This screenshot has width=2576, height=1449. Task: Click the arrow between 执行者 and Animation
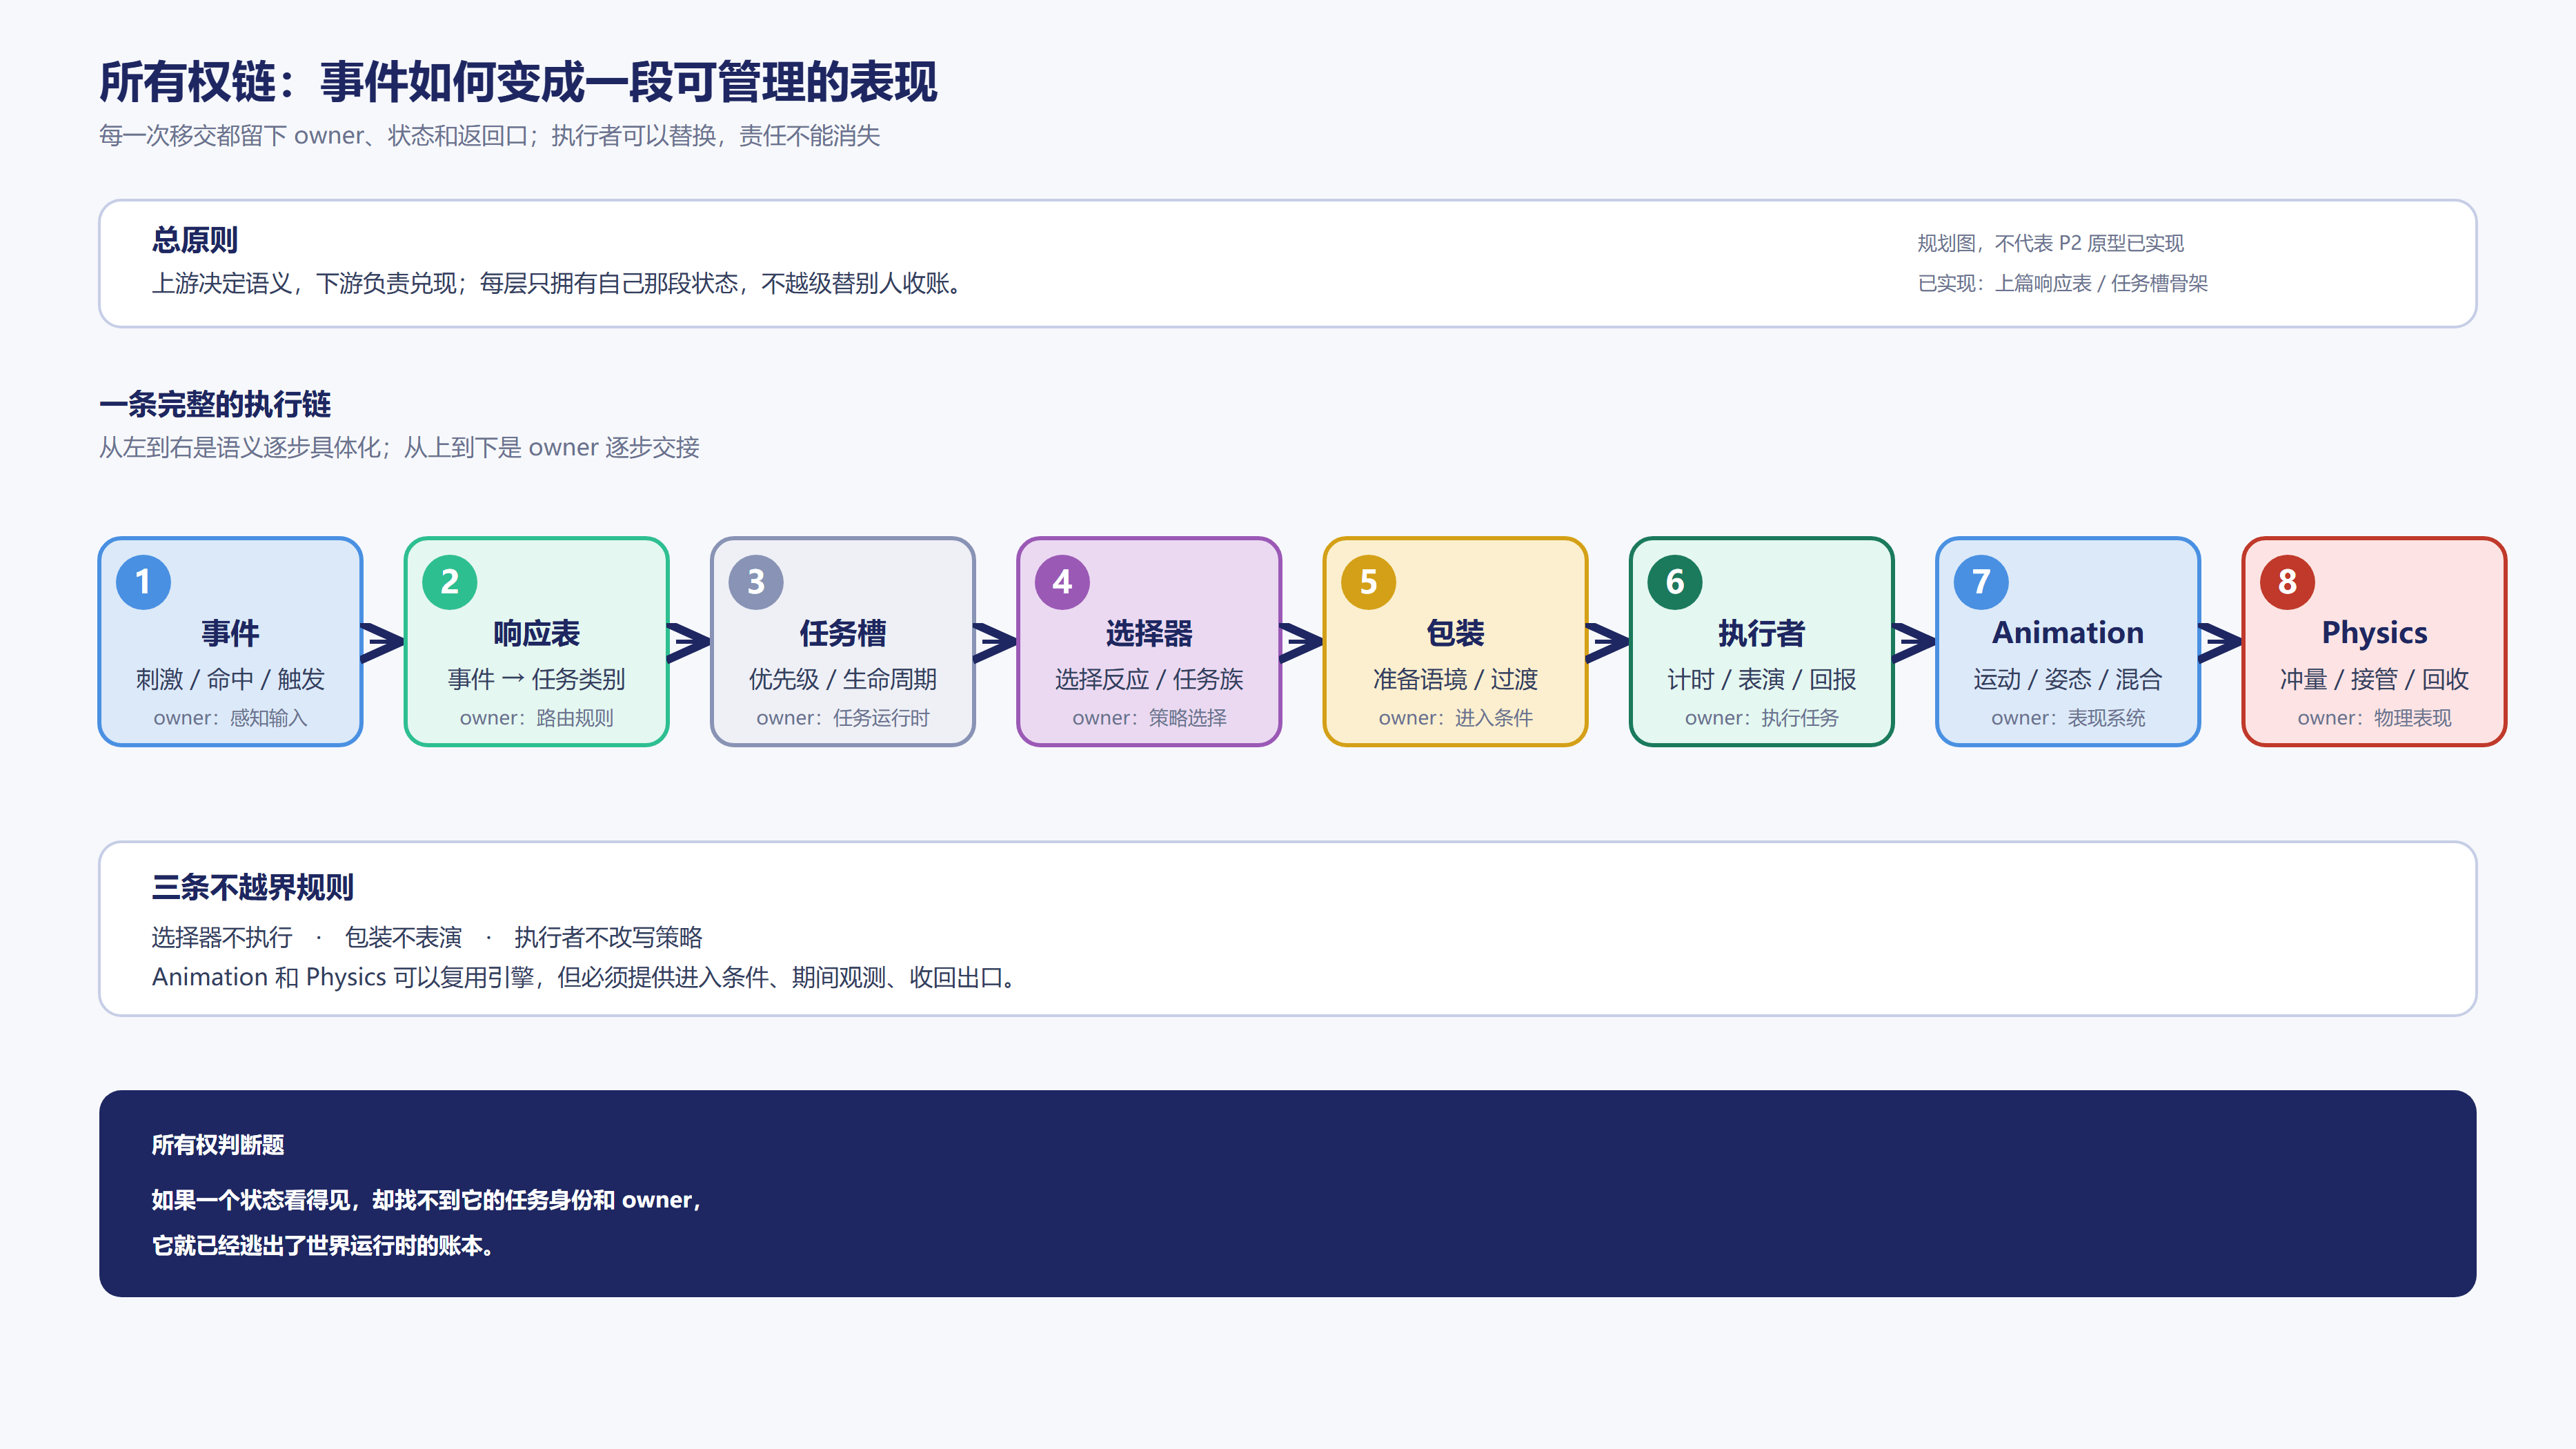tap(1915, 642)
